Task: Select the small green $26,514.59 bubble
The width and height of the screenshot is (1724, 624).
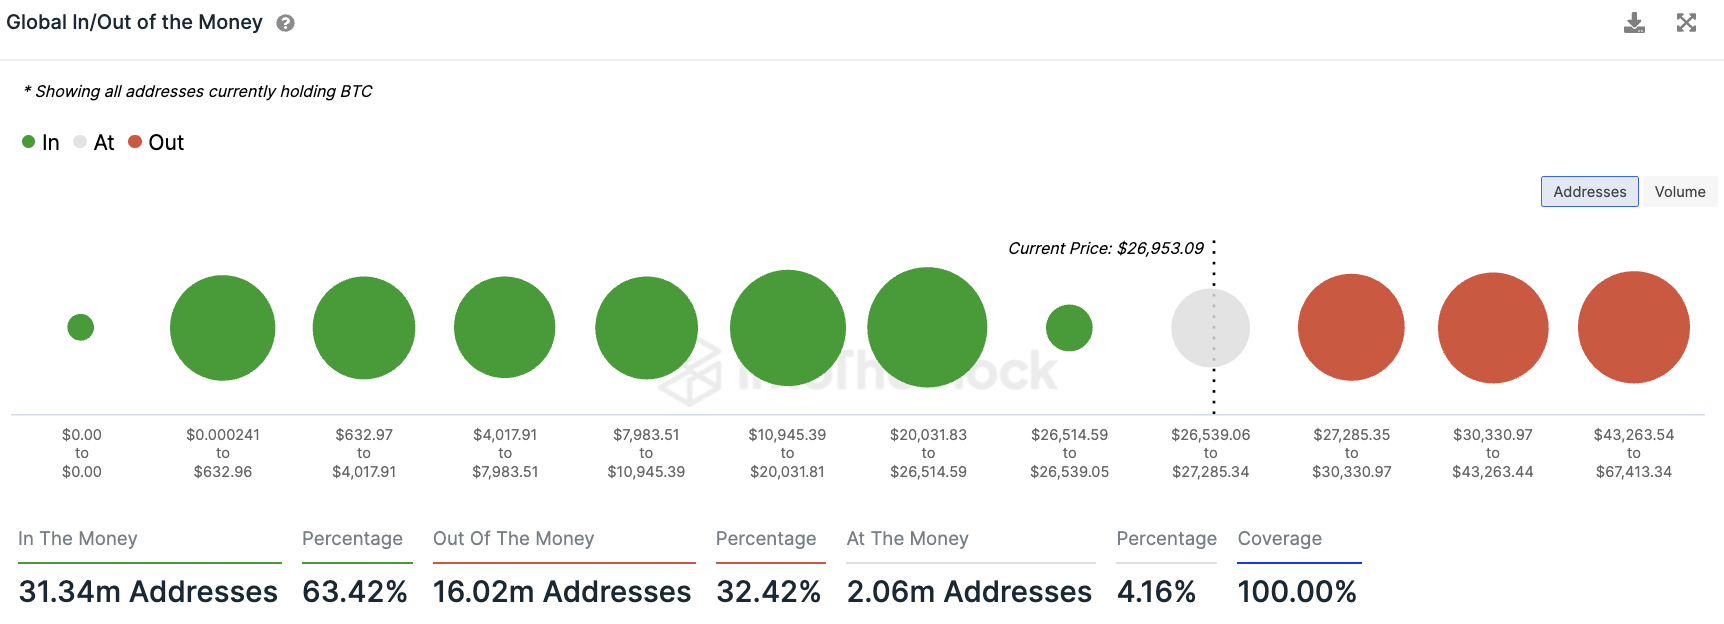Action: point(1069,328)
